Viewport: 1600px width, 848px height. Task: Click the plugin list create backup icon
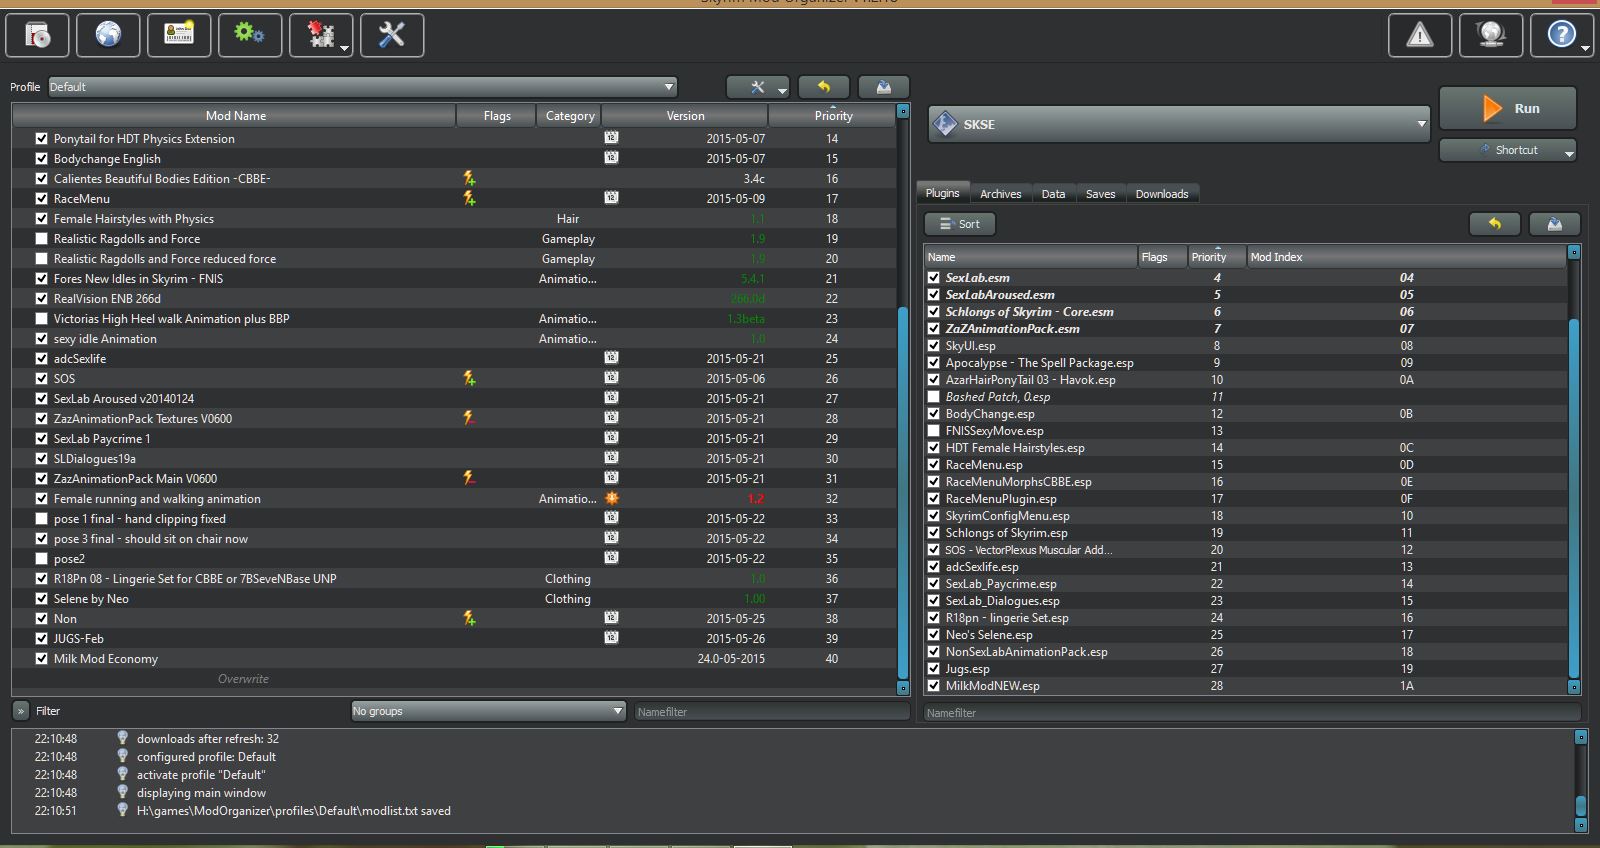(x=1555, y=224)
